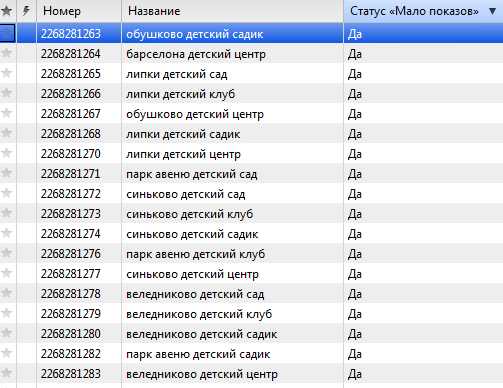The image size is (503, 388).
Task: Mark синьково детский клуб row as favorite
Action: [7, 213]
